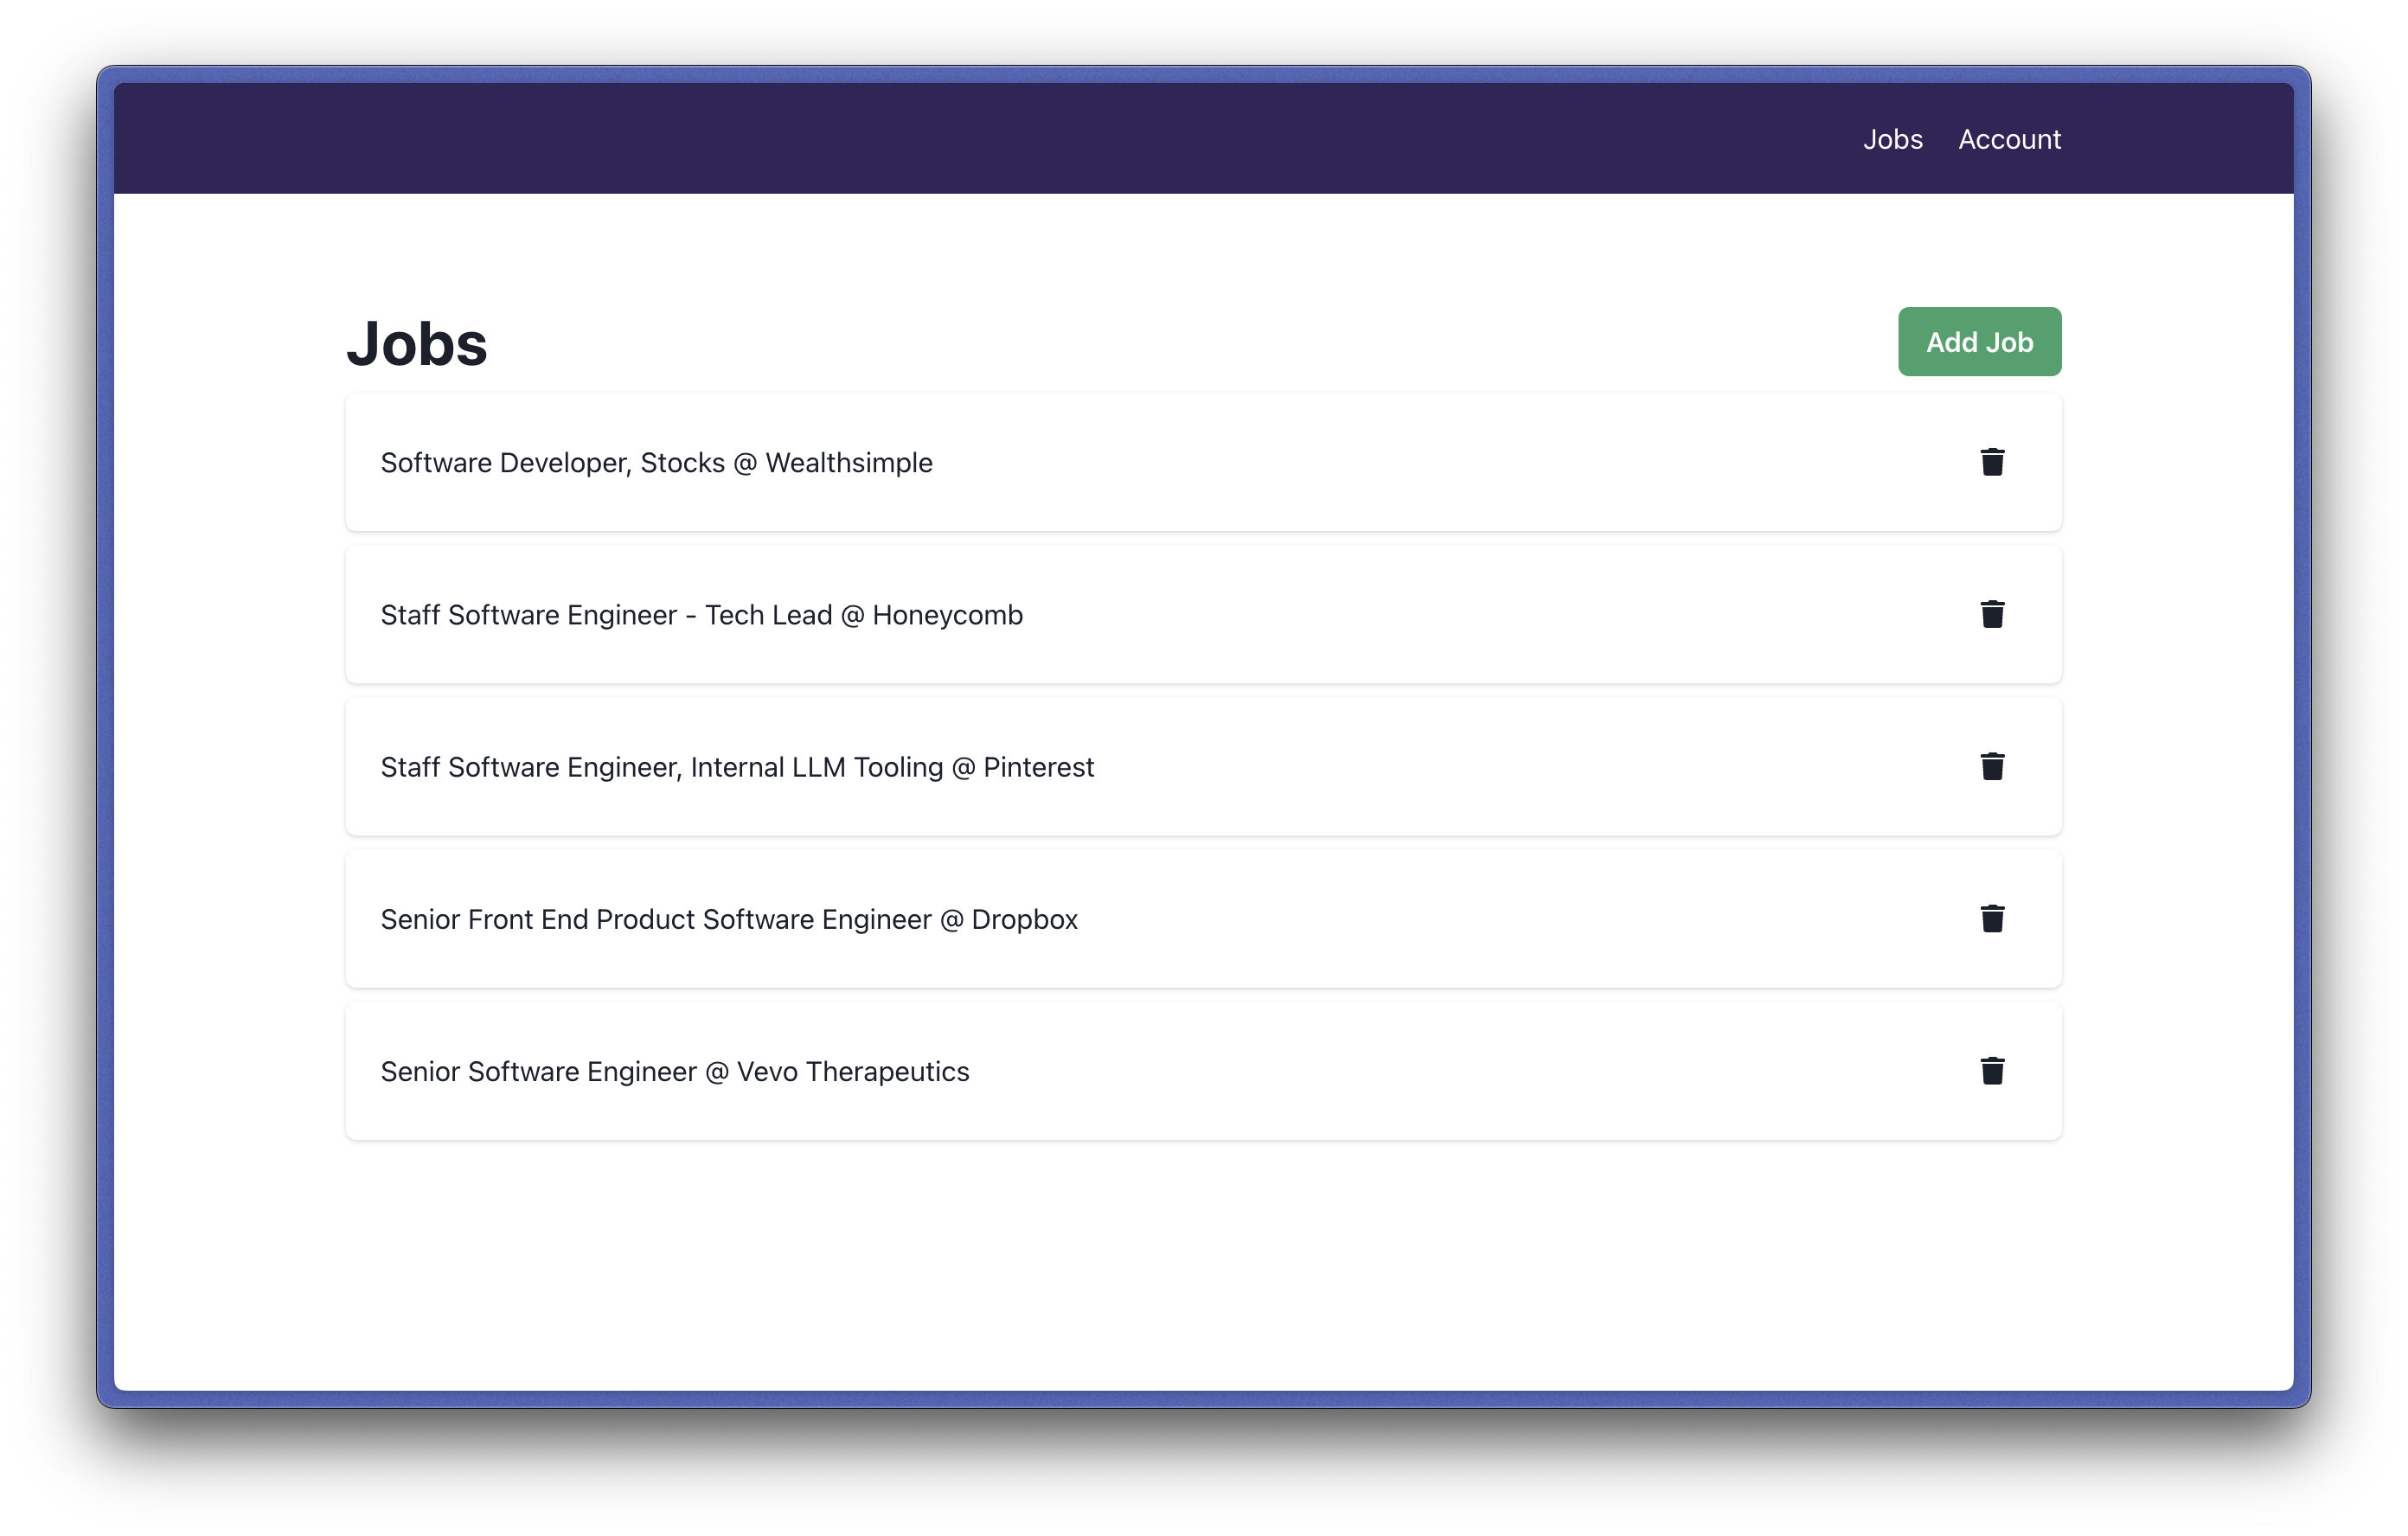Click the green Add Job button

tap(1979, 342)
